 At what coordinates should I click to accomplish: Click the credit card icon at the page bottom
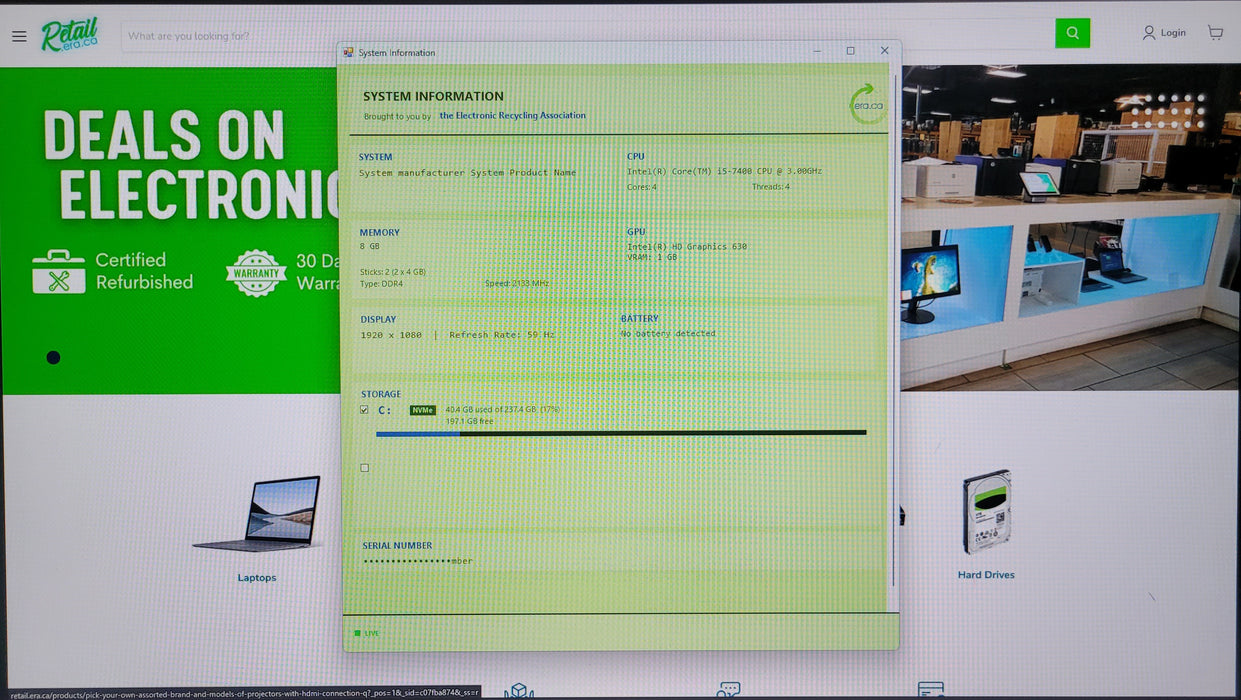click(931, 691)
